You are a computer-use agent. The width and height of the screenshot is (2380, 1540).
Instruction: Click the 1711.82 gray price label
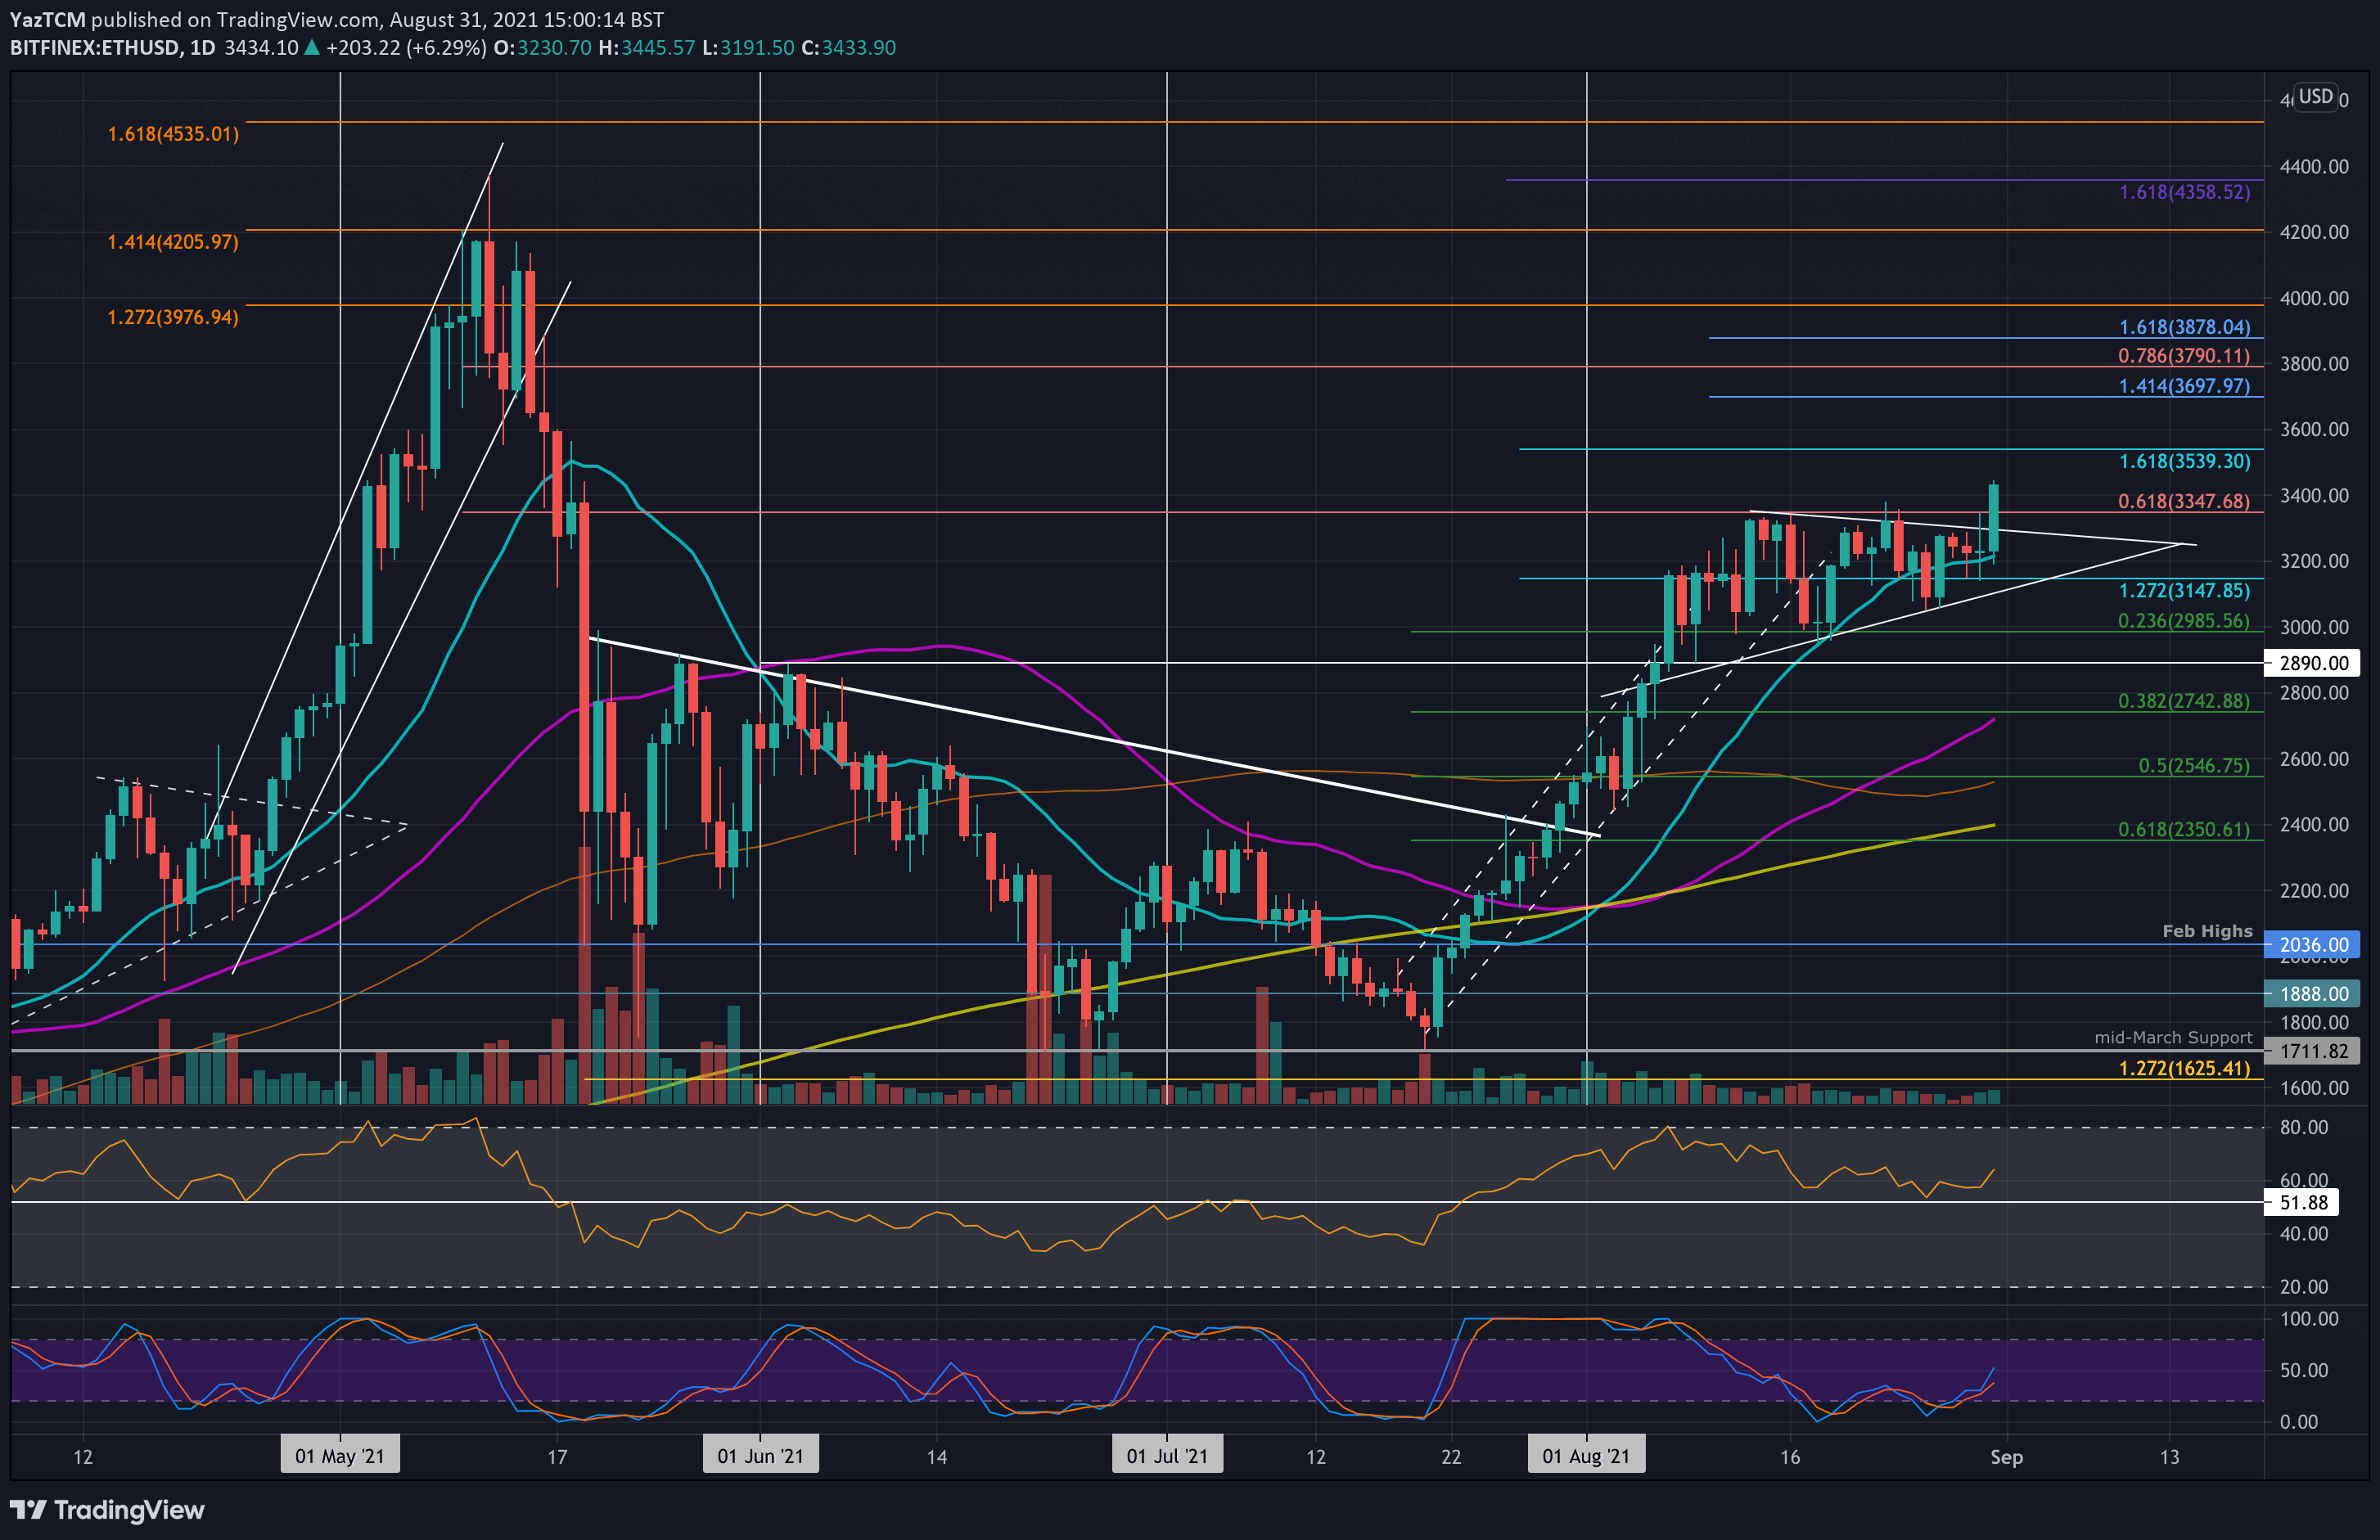point(2313,1051)
